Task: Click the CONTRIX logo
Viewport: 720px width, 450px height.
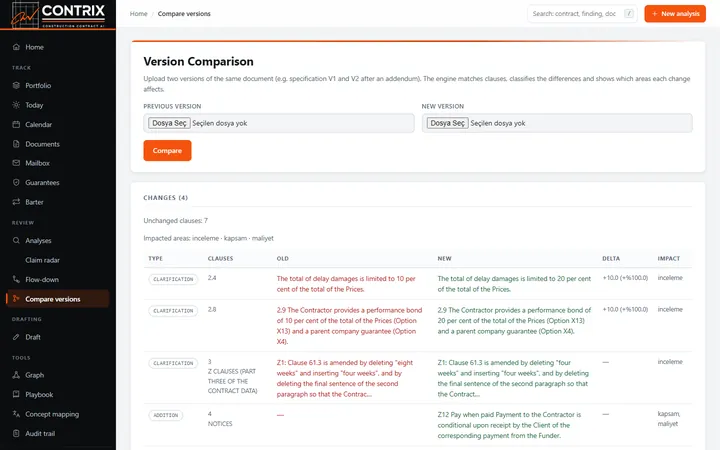Action: pyautogui.click(x=58, y=14)
